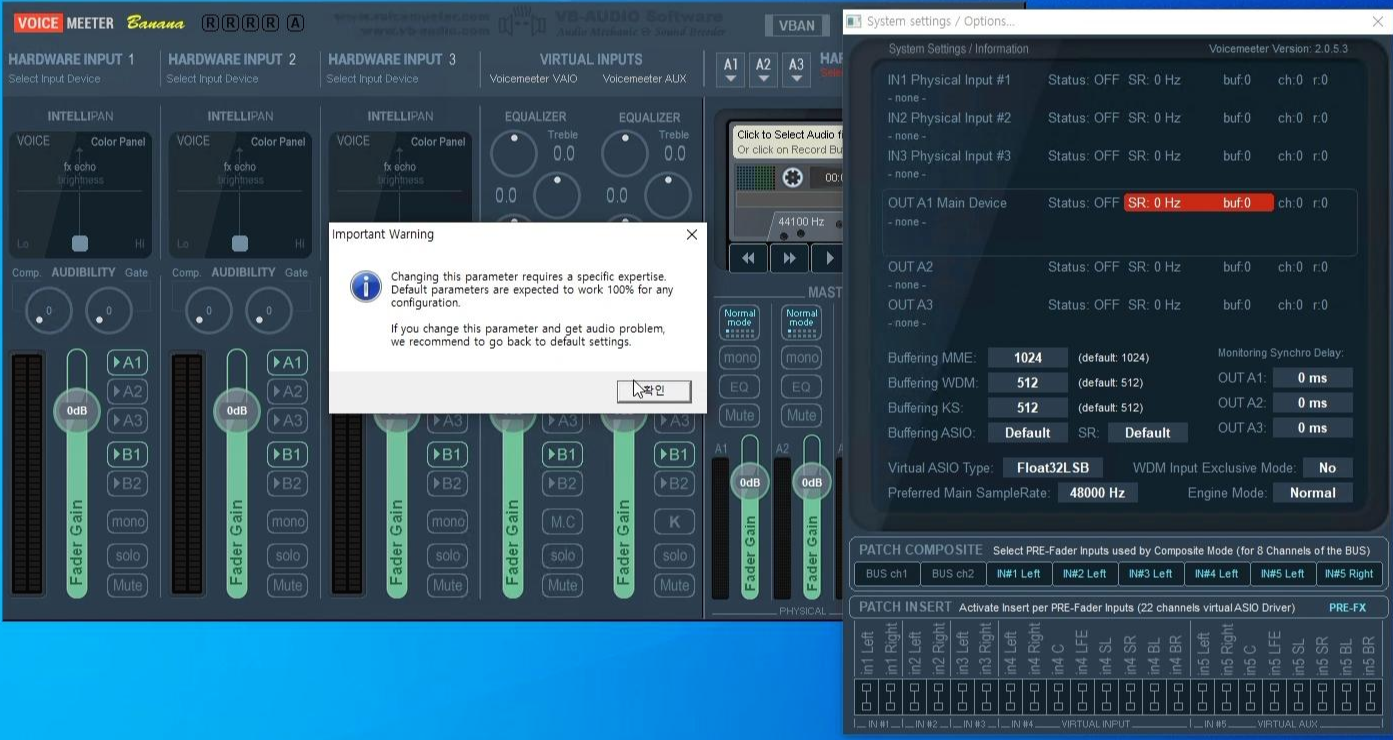1393x740 pixels.
Task: Click PRE-FX in Patch Insert header
Action: (1347, 607)
